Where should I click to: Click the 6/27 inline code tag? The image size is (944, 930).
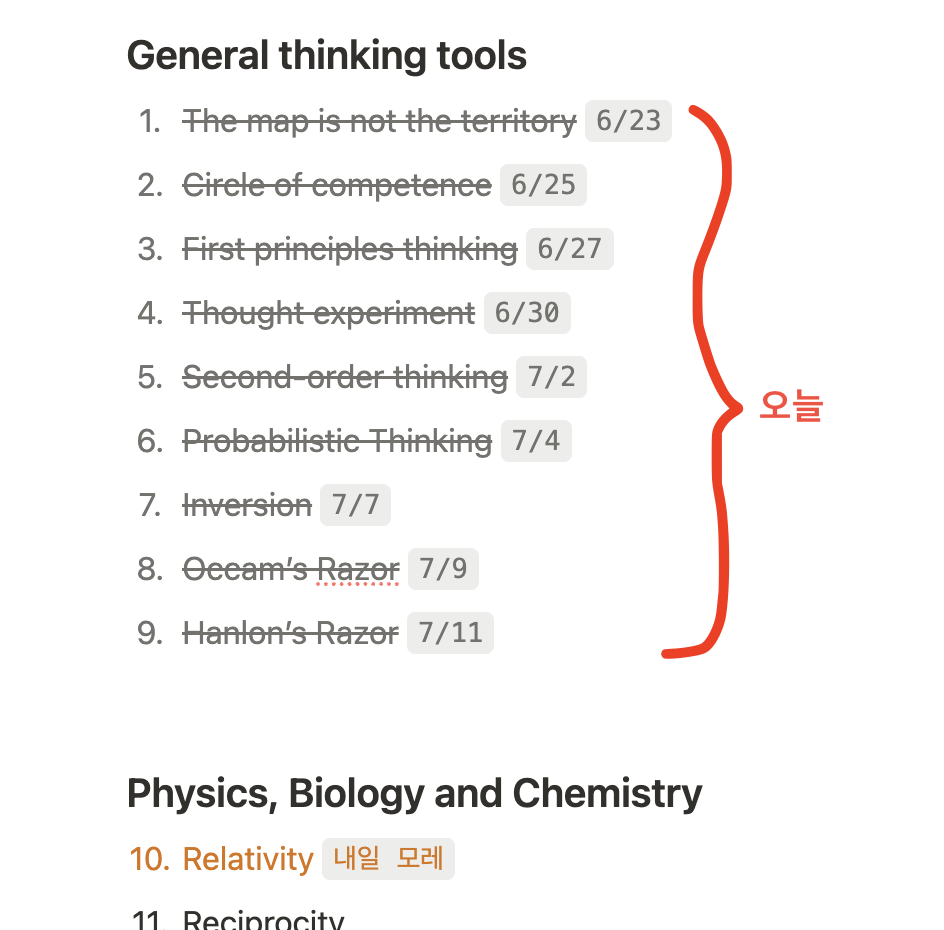click(569, 250)
